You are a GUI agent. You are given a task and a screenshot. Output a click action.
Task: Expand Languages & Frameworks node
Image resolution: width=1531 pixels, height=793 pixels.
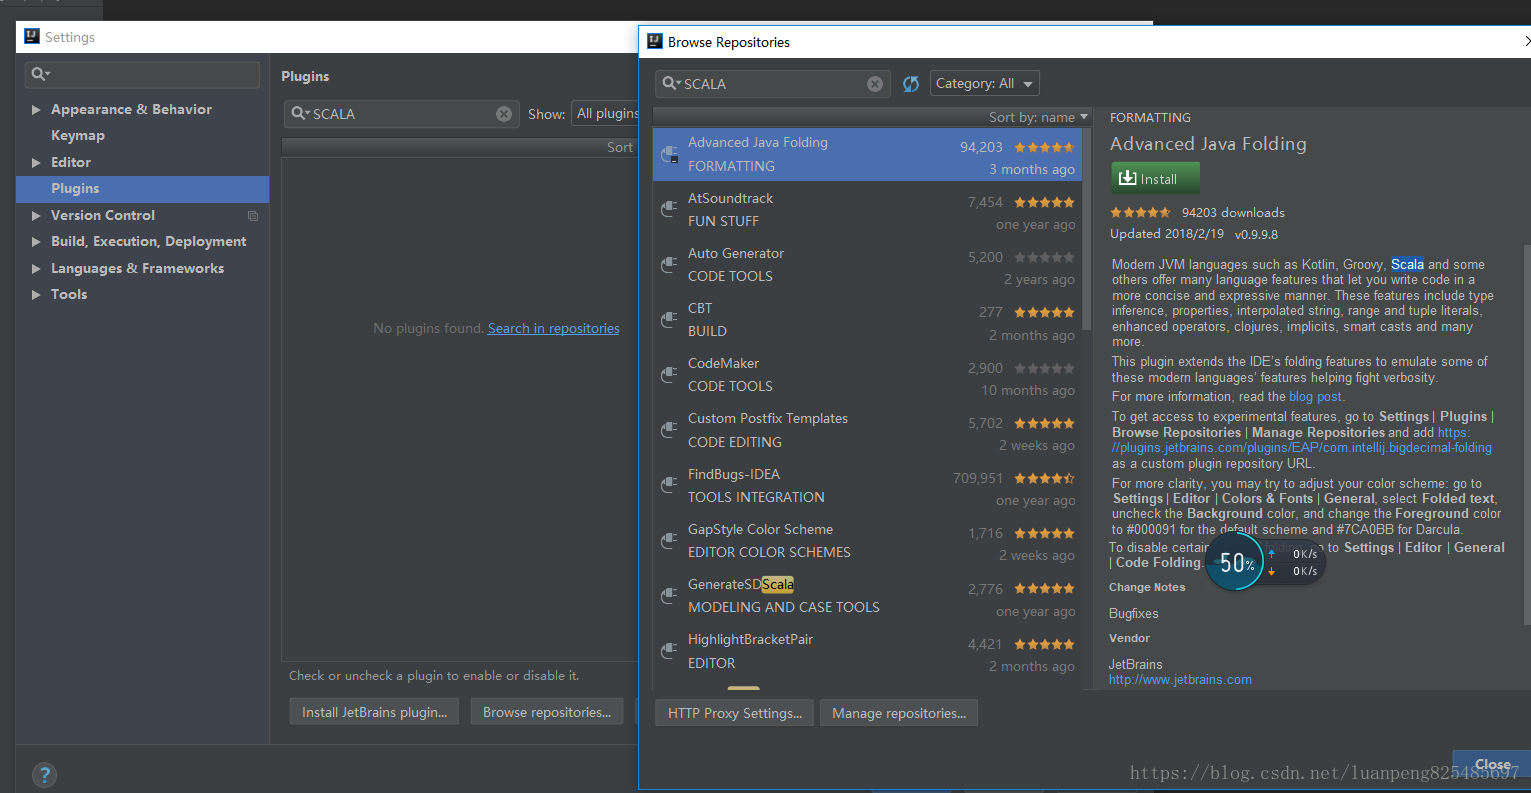coord(36,269)
